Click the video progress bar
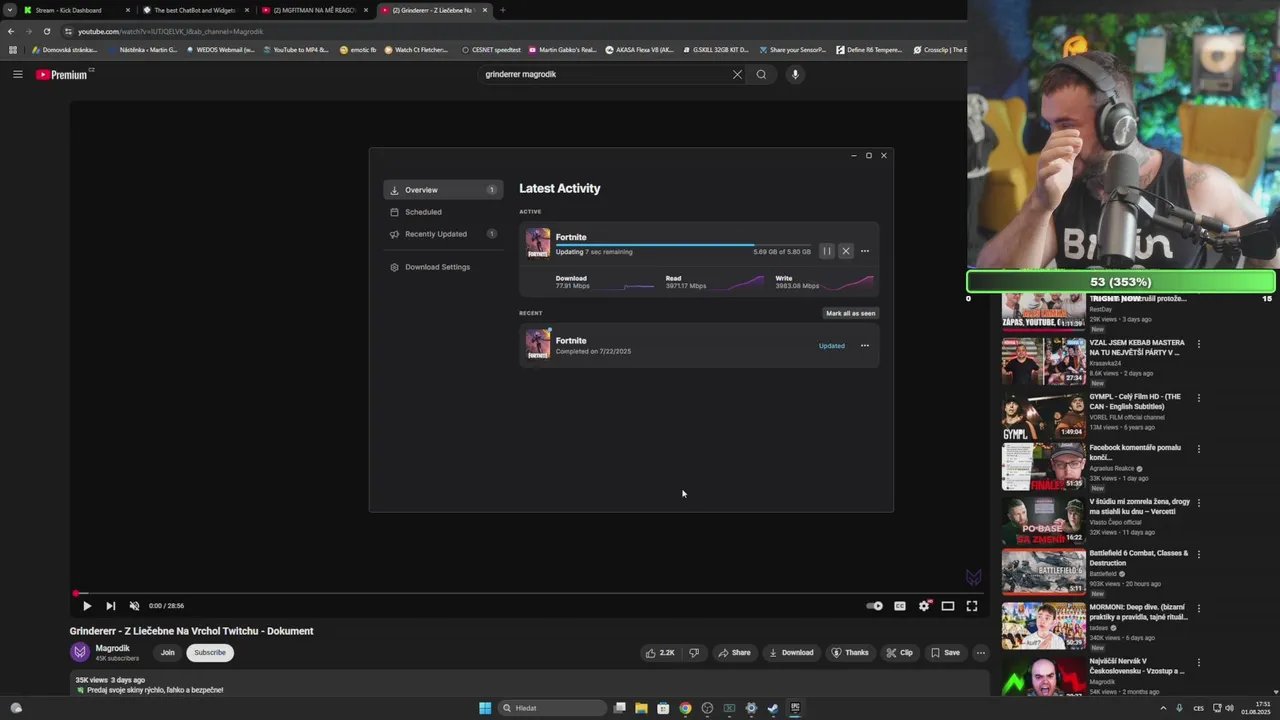The image size is (1280, 720). click(527, 593)
